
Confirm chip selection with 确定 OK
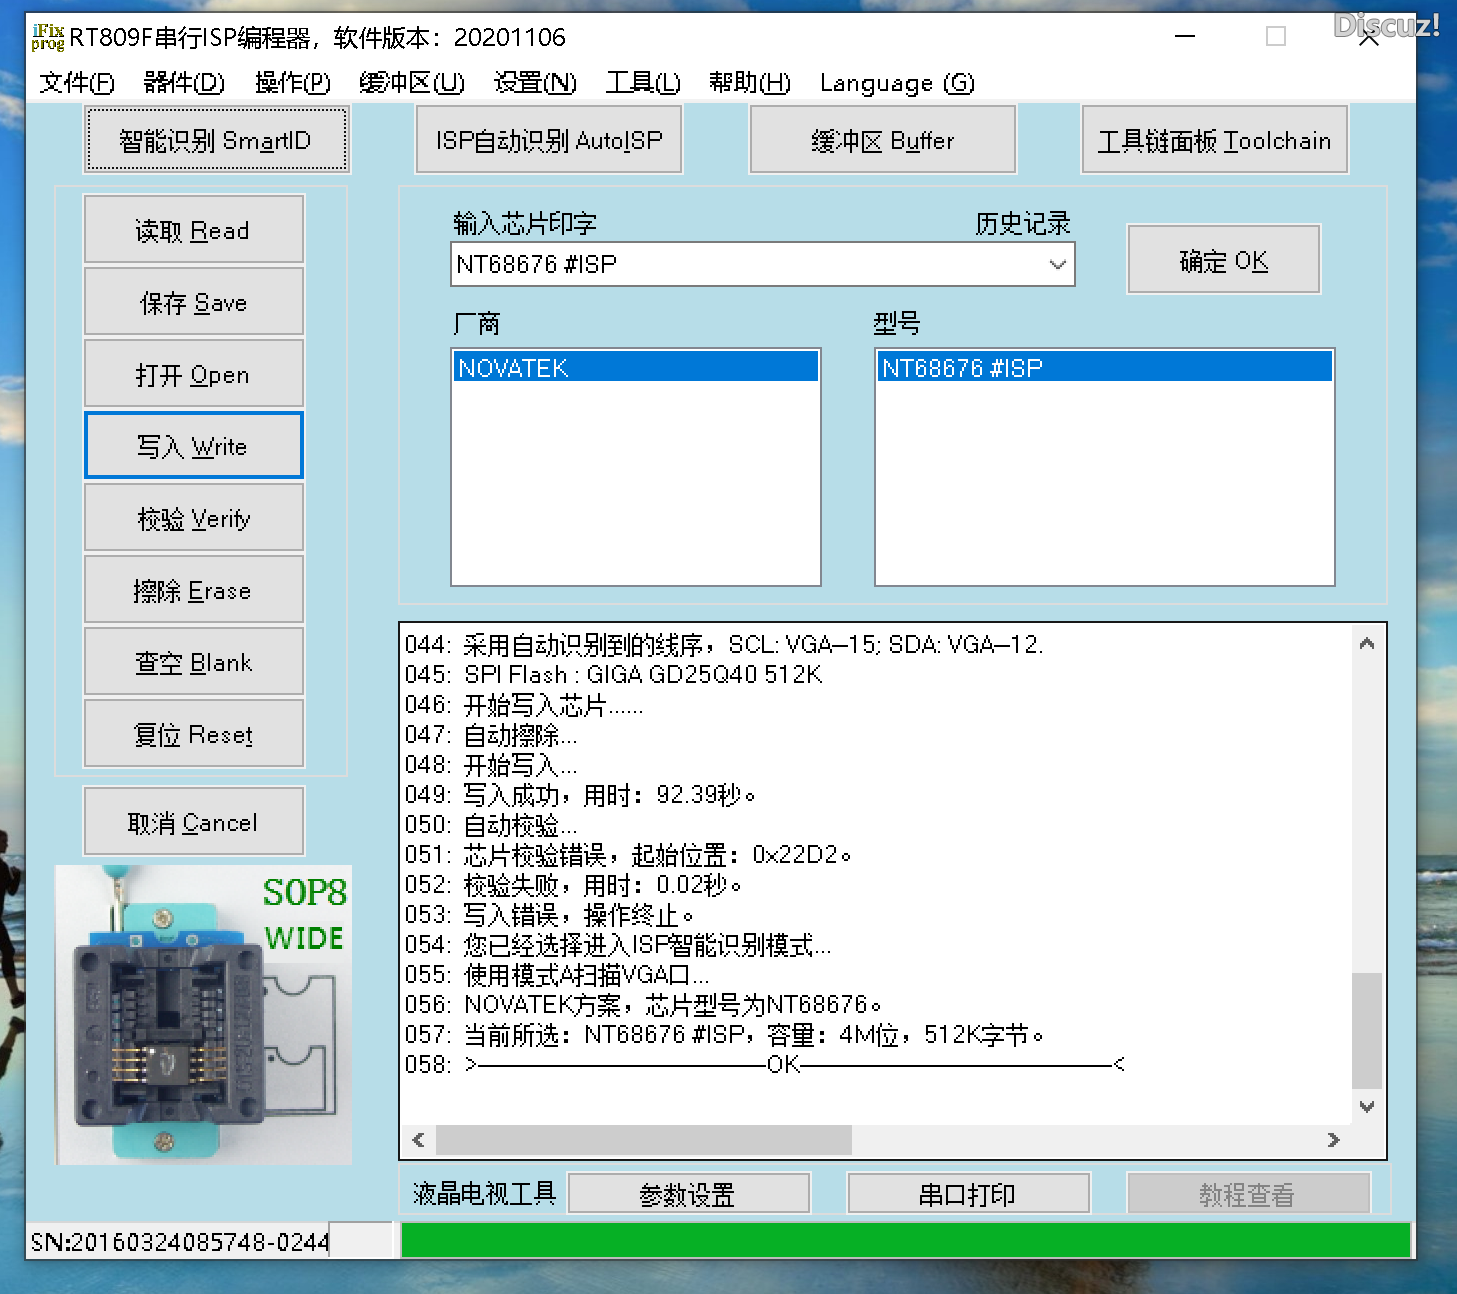point(1223,259)
